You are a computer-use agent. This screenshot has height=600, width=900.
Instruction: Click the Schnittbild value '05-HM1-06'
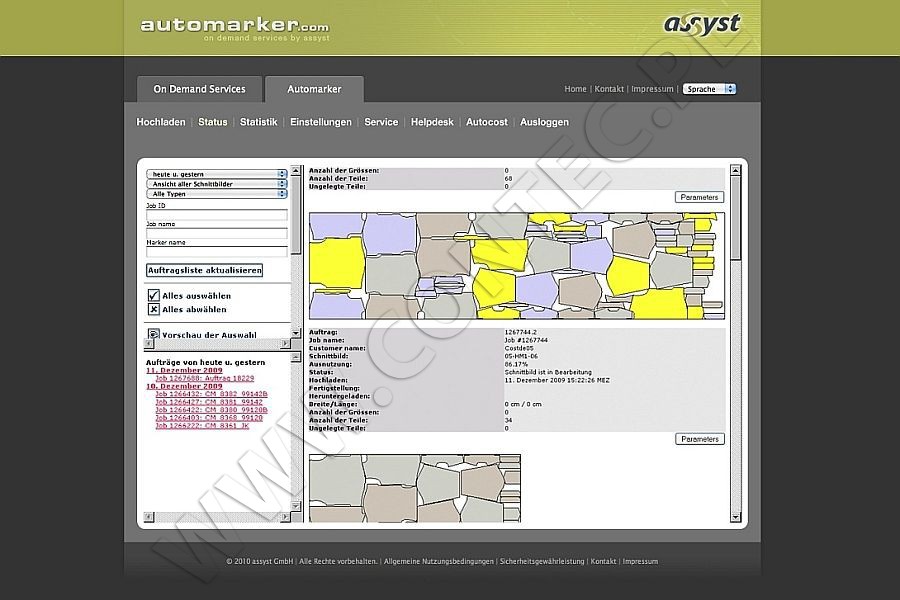[521, 356]
